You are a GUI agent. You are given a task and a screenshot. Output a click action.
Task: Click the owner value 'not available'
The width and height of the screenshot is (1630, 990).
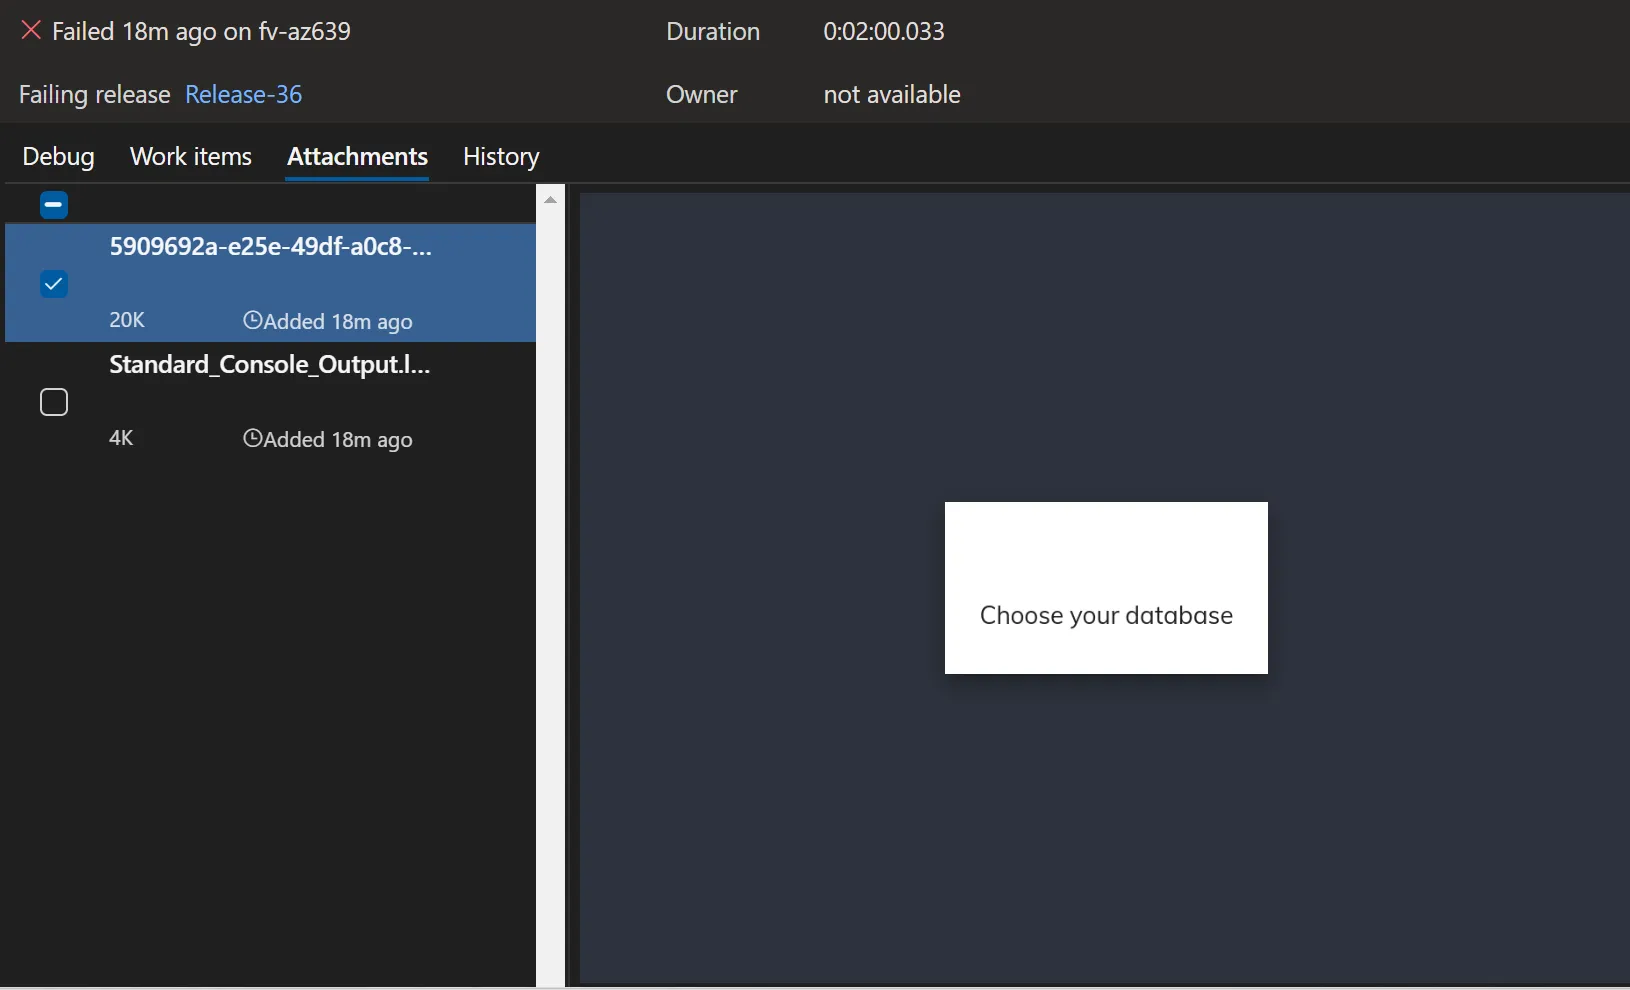(x=892, y=94)
